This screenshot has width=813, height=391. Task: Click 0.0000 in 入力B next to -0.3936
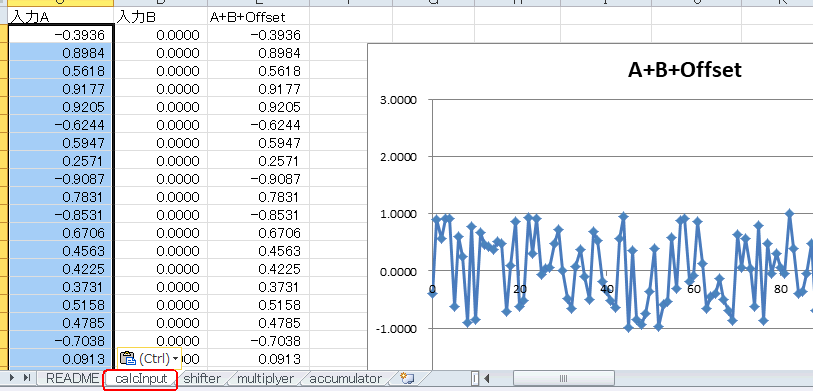[x=161, y=35]
